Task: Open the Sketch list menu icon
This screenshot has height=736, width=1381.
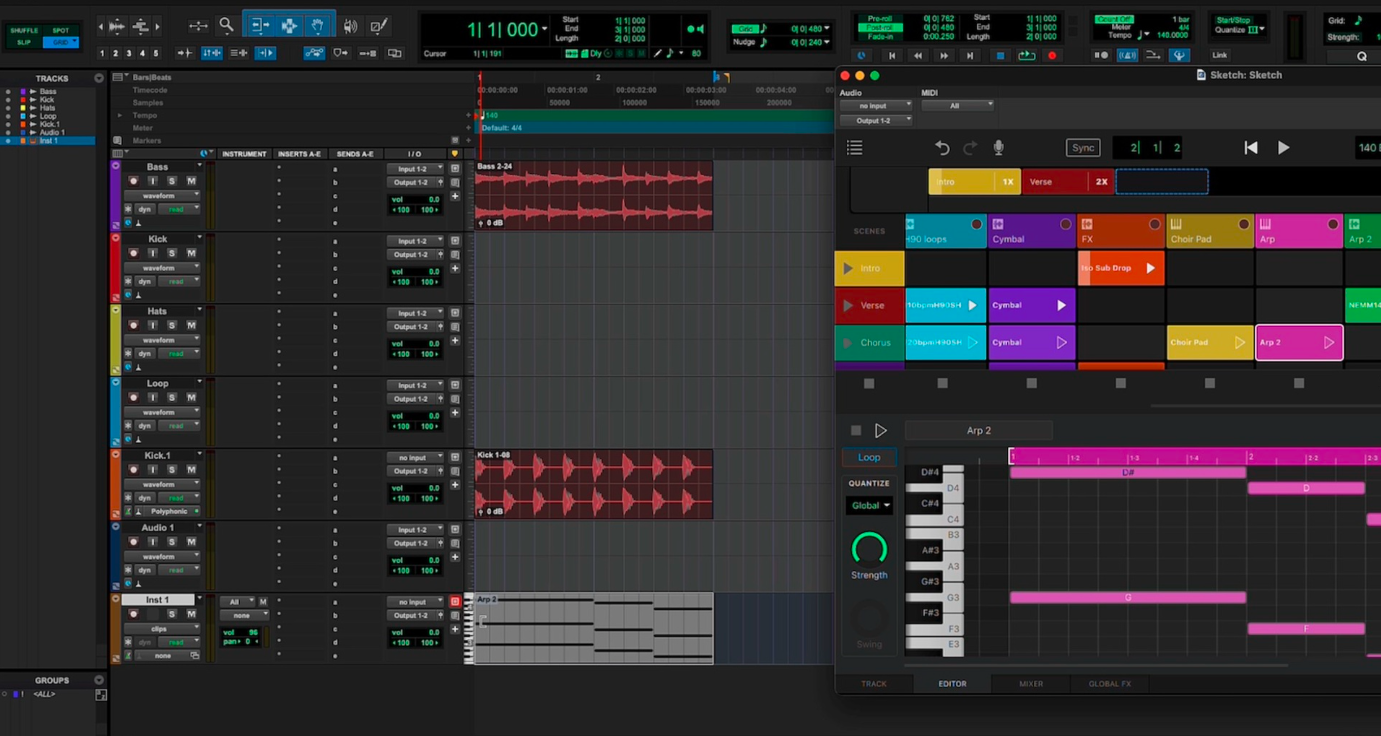Action: (x=855, y=148)
